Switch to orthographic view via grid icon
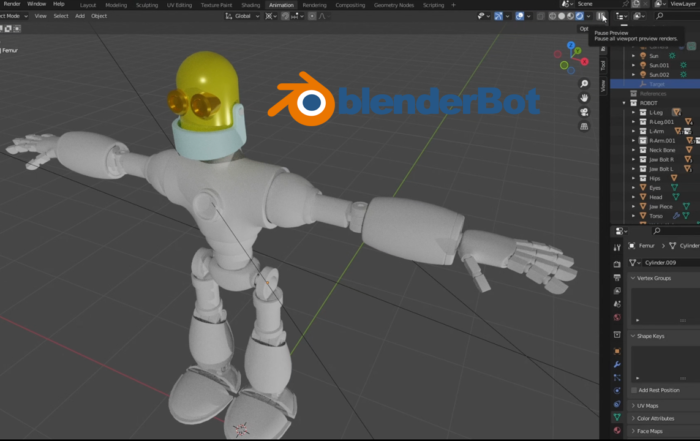This screenshot has height=441, width=700. [585, 127]
